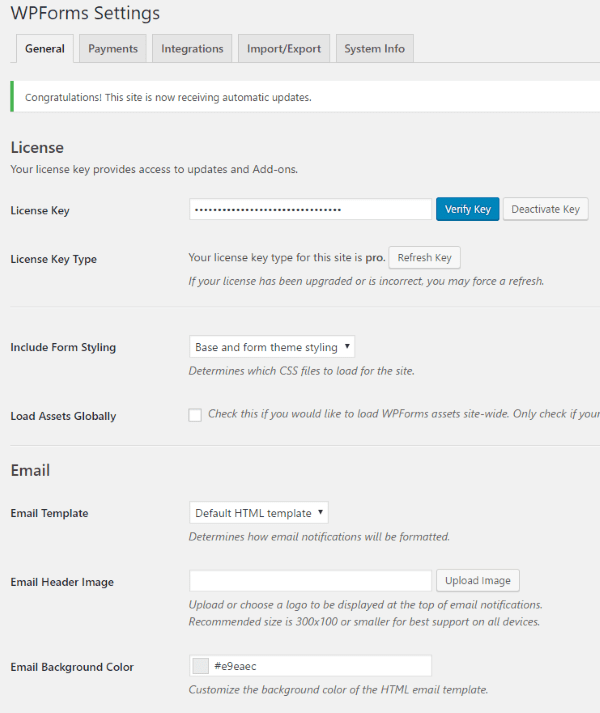Select the Import/Export tab
Screen dimensions: 600x713
(x=284, y=49)
